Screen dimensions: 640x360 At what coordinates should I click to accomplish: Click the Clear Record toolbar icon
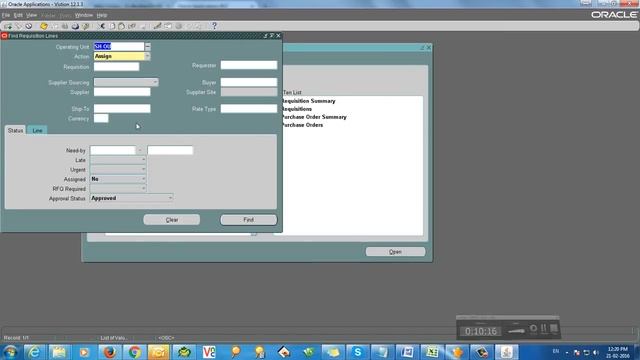[132, 26]
